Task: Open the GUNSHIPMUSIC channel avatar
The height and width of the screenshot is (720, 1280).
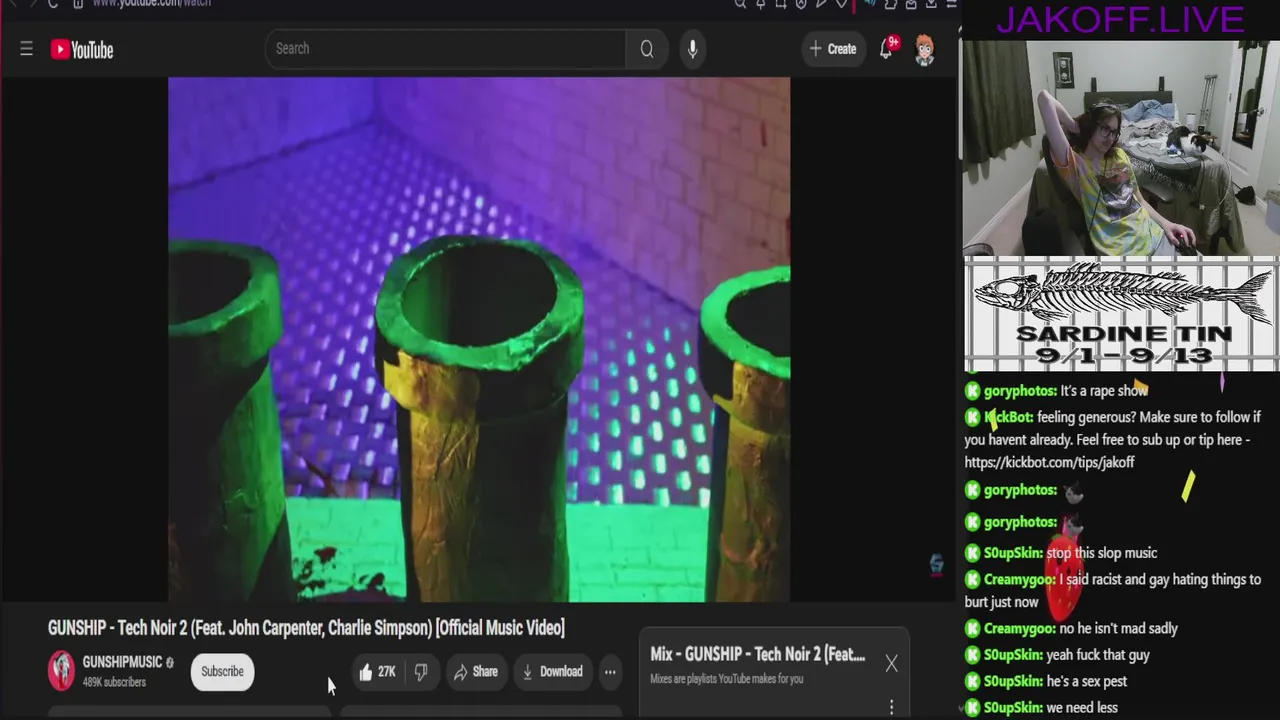Action: click(61, 671)
